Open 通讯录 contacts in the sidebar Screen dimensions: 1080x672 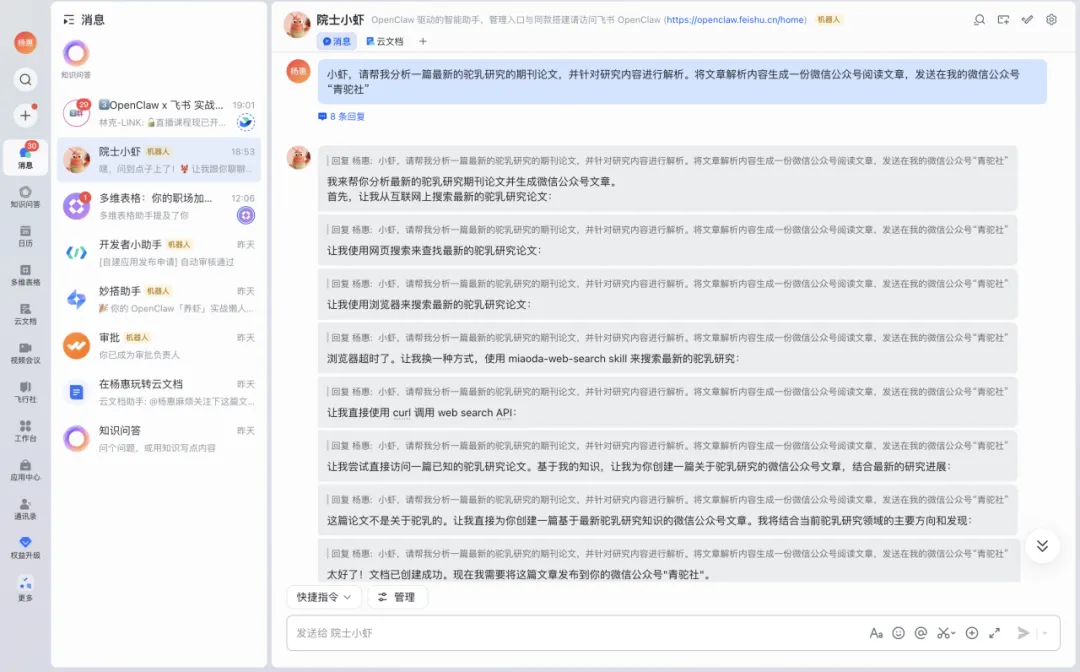pos(25,509)
